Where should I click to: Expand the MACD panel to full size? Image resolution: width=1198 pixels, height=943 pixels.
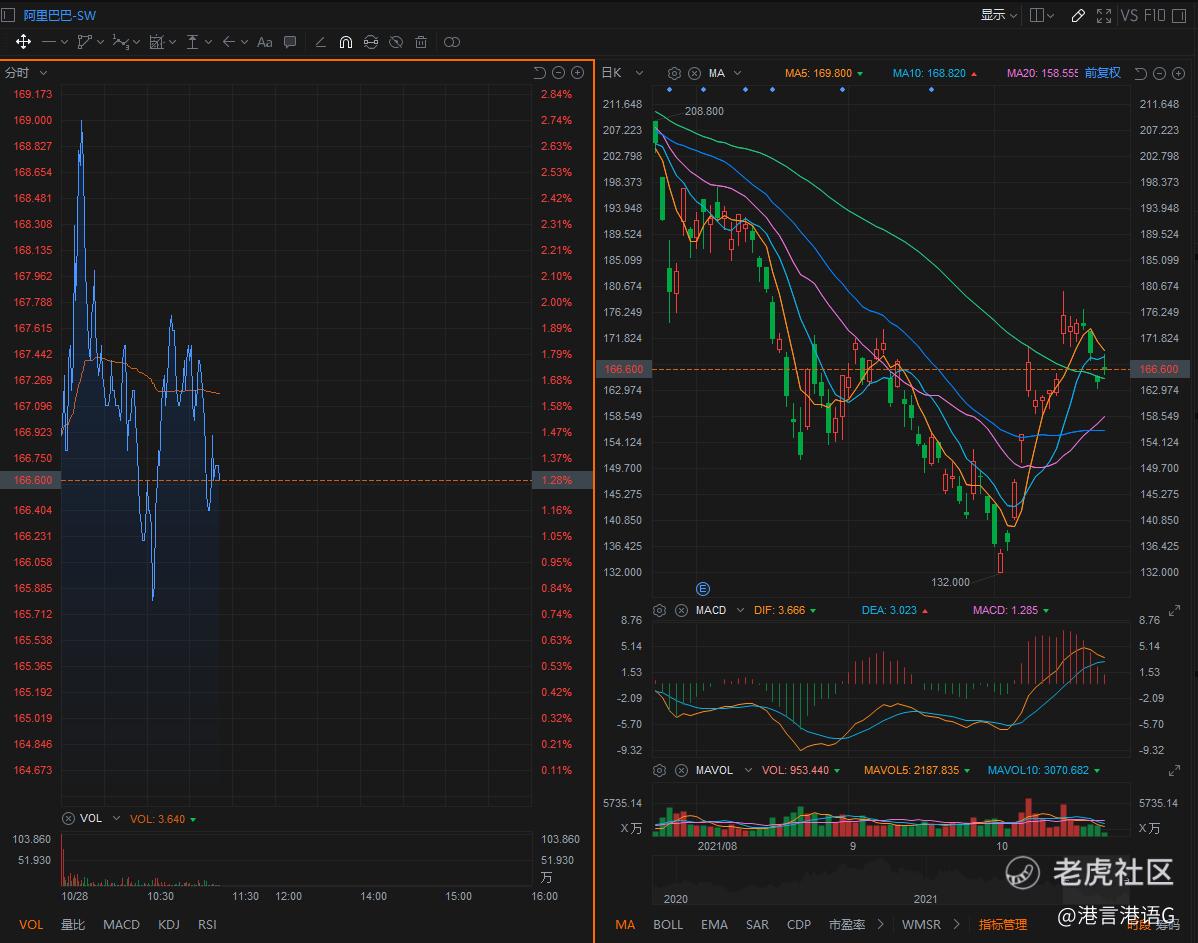[x=1174, y=610]
